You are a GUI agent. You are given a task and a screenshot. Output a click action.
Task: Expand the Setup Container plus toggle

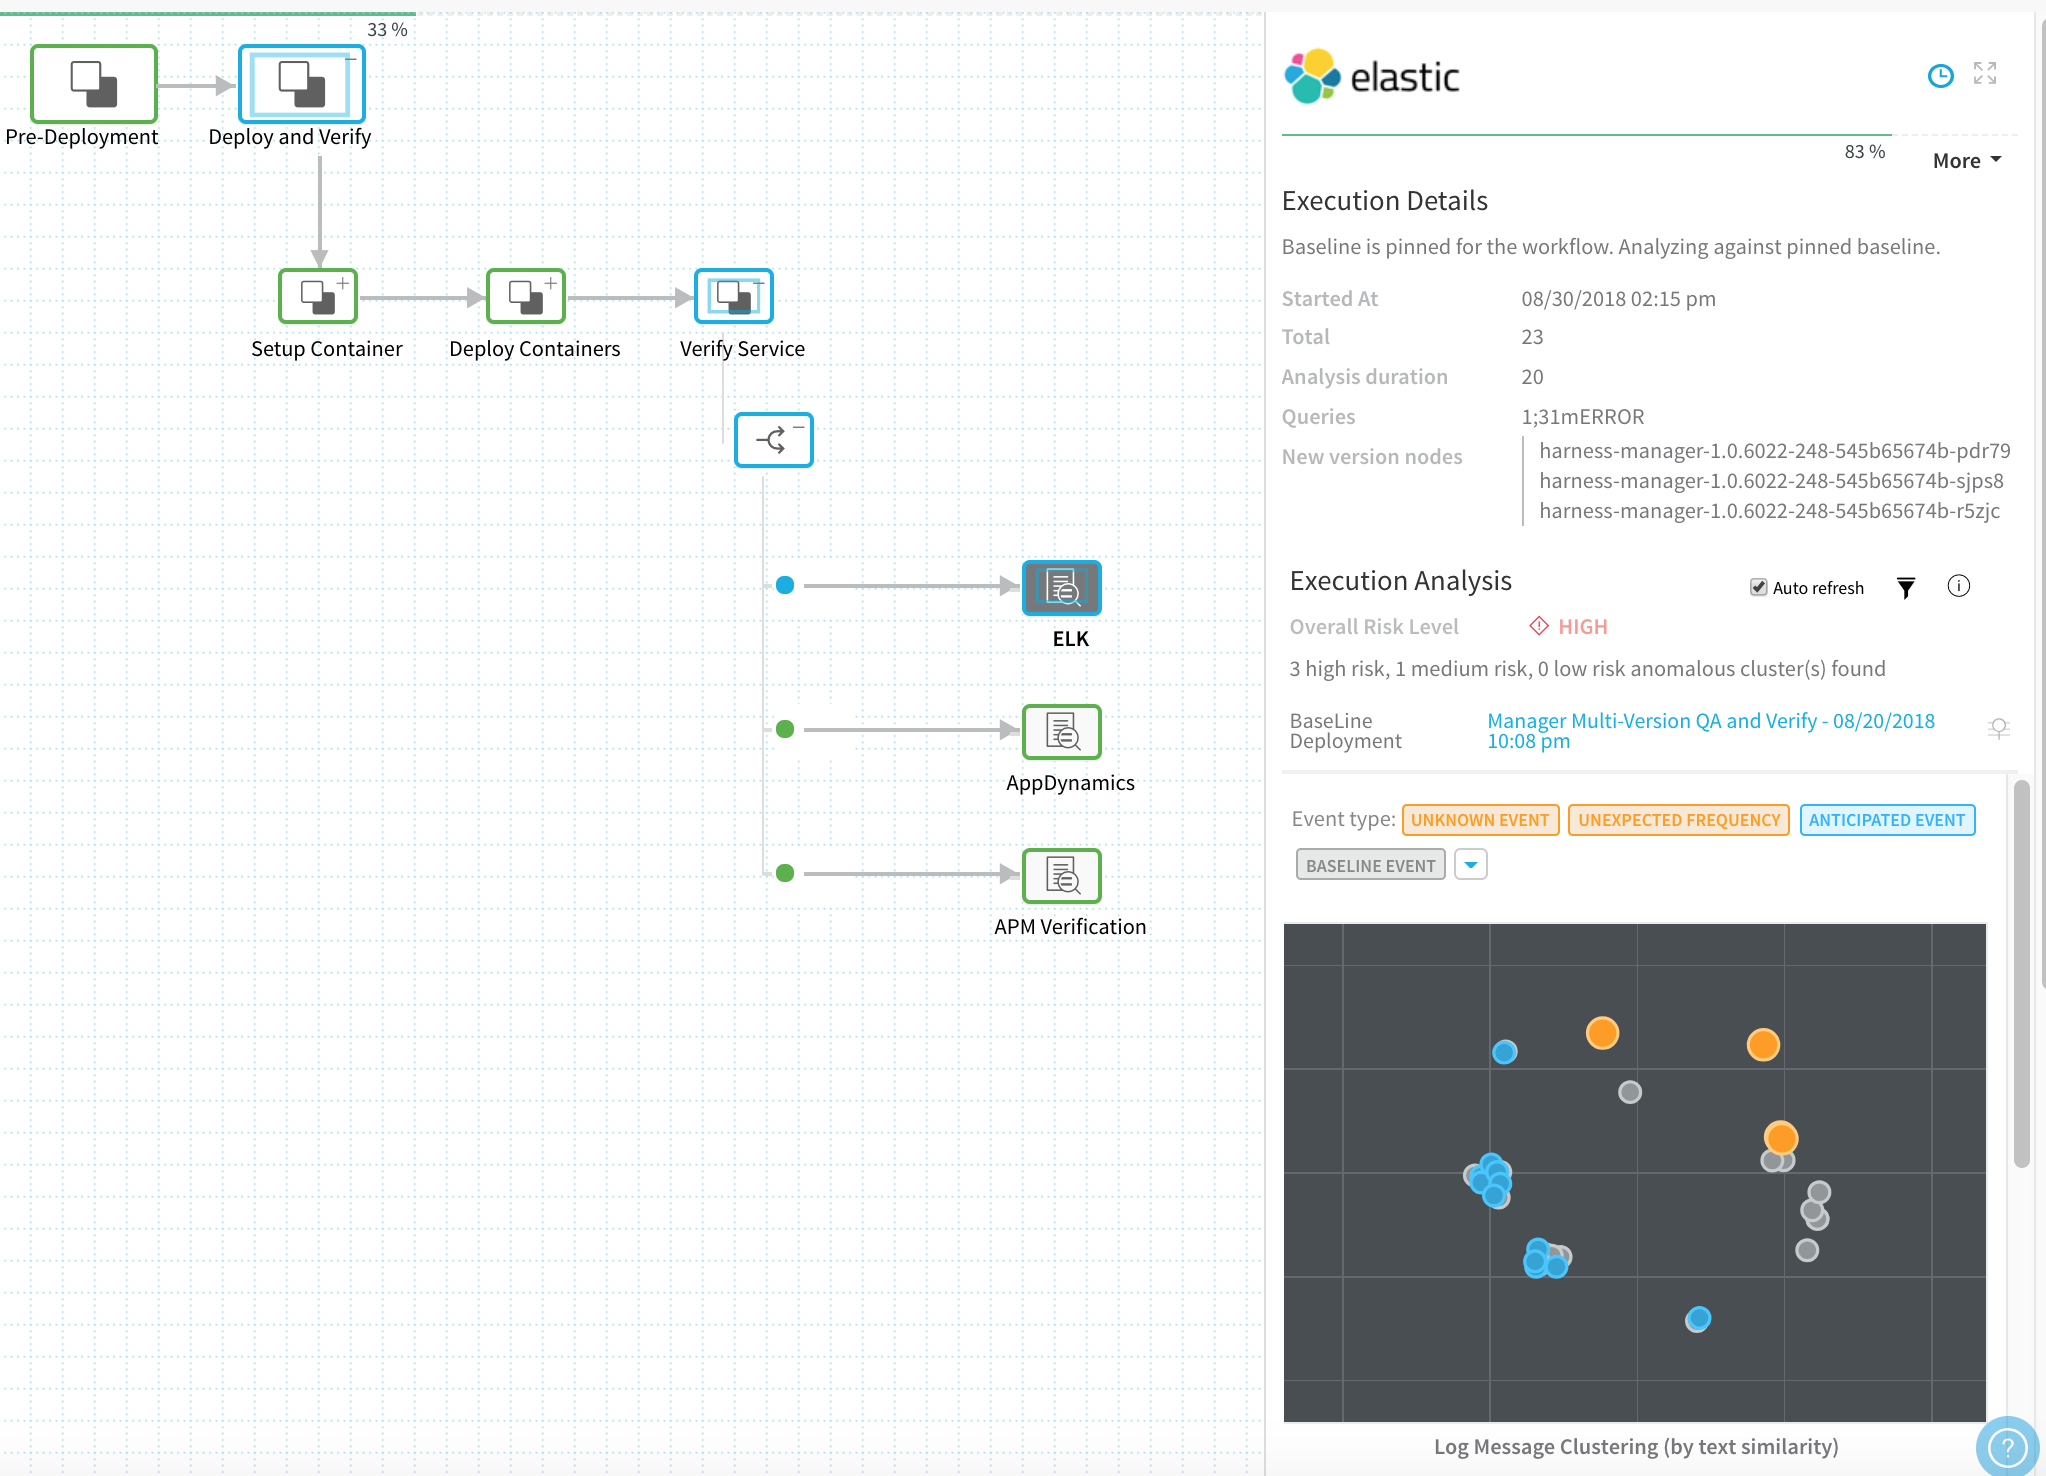click(x=343, y=283)
